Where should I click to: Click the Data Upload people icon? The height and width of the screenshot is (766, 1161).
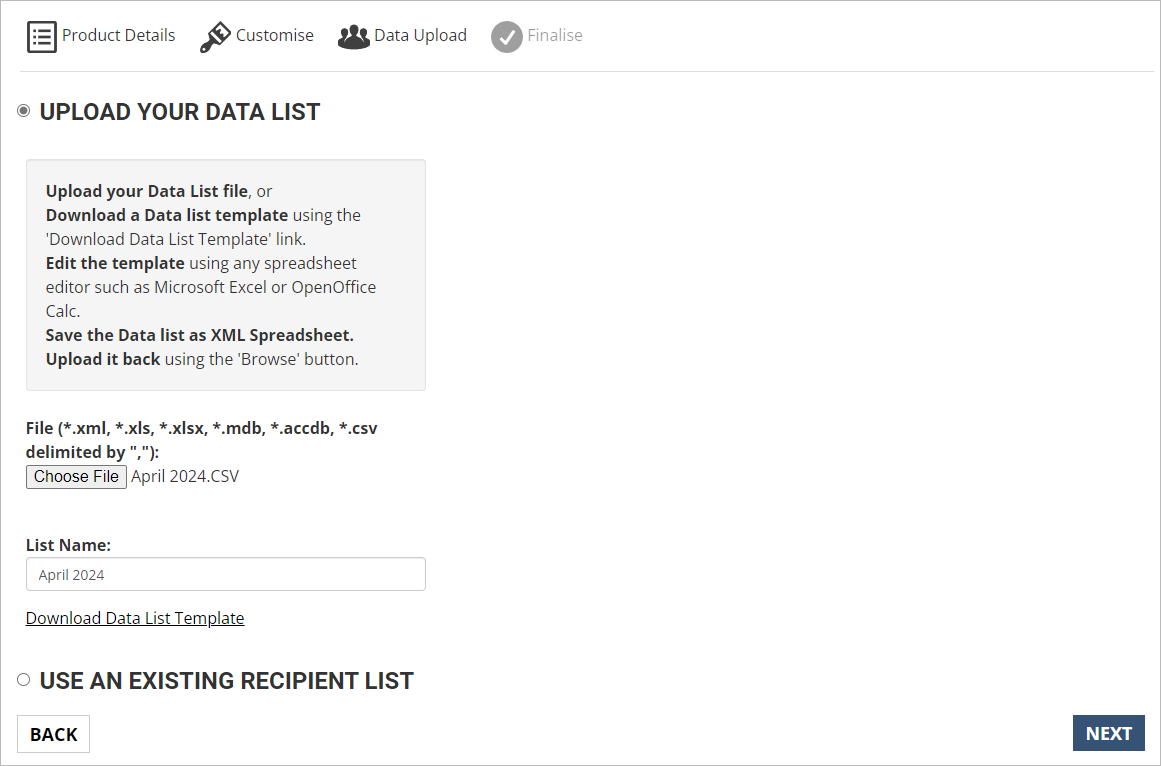[354, 36]
